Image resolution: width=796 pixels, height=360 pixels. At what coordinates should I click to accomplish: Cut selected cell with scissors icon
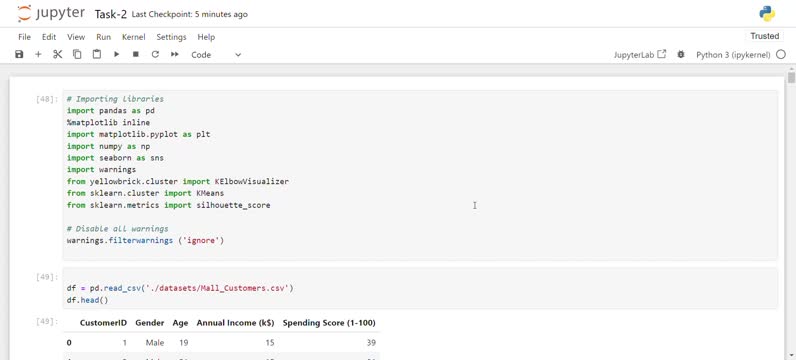[57, 54]
